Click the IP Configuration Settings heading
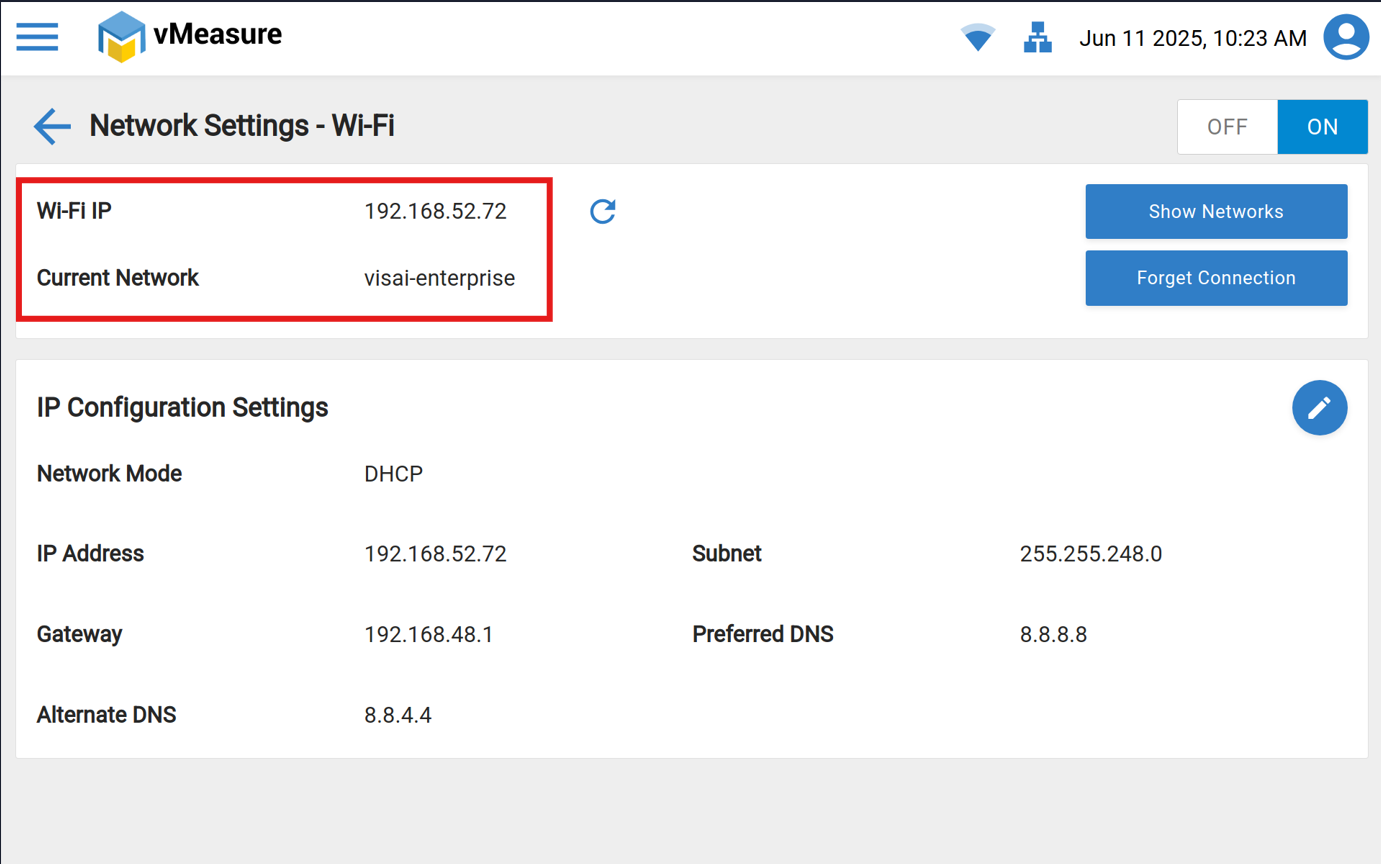This screenshot has height=864, width=1381. tap(182, 408)
